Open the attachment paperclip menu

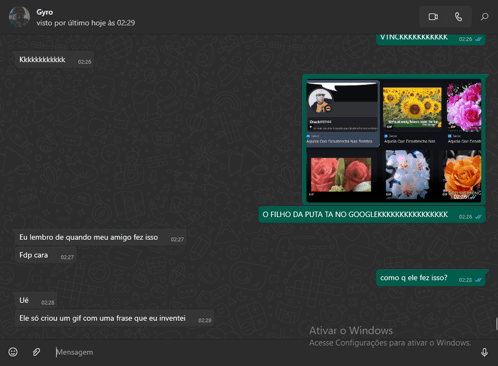[36, 352]
